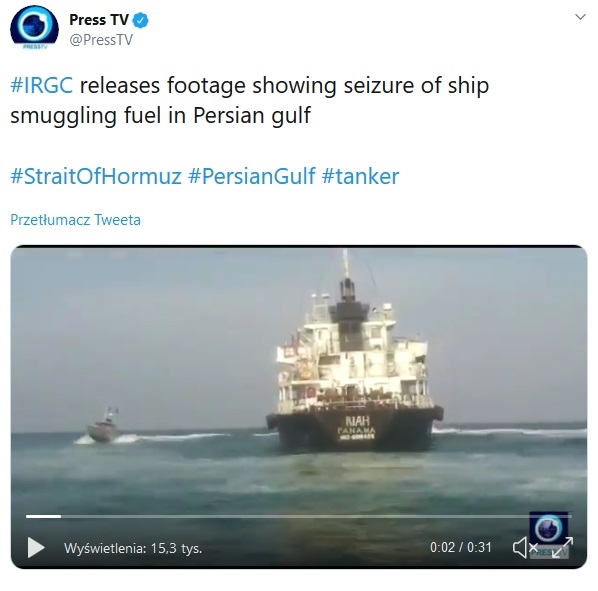Viewport: 598px width, 591px height.
Task: Click the 0:02 / 0:31 time display
Action: coord(461,548)
